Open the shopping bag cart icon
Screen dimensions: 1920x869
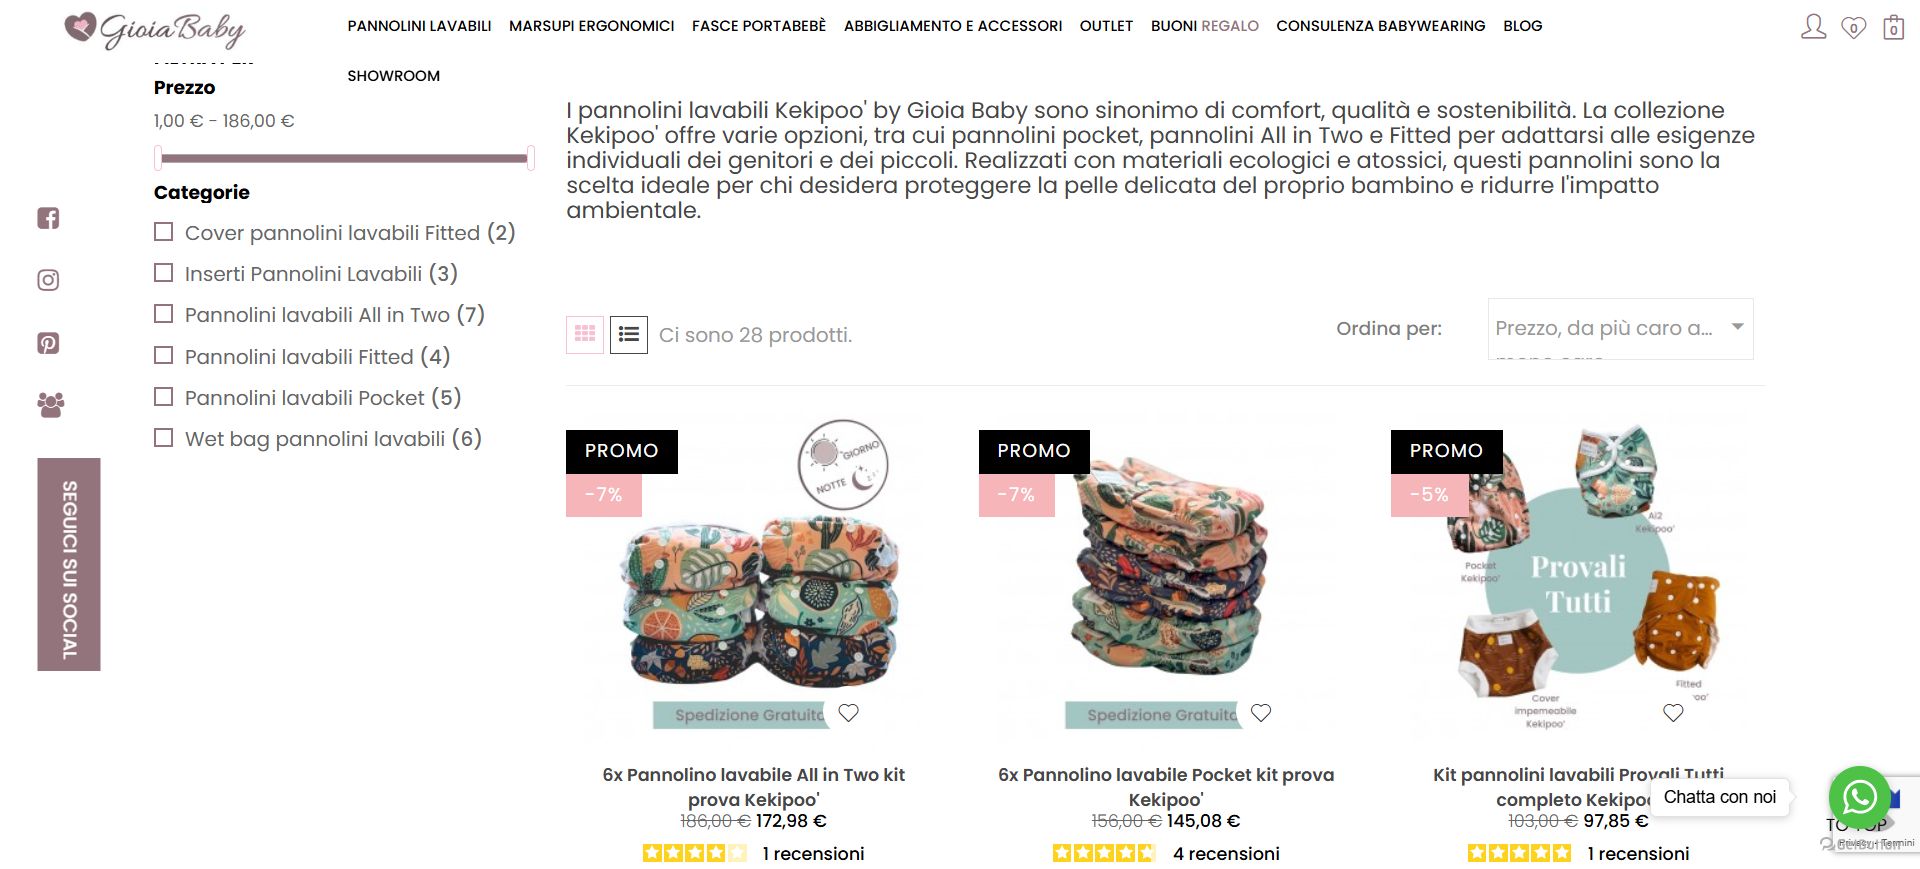(x=1893, y=27)
